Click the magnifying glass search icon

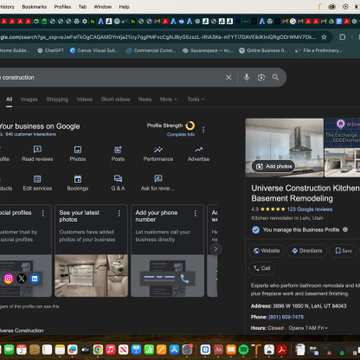click(x=275, y=77)
